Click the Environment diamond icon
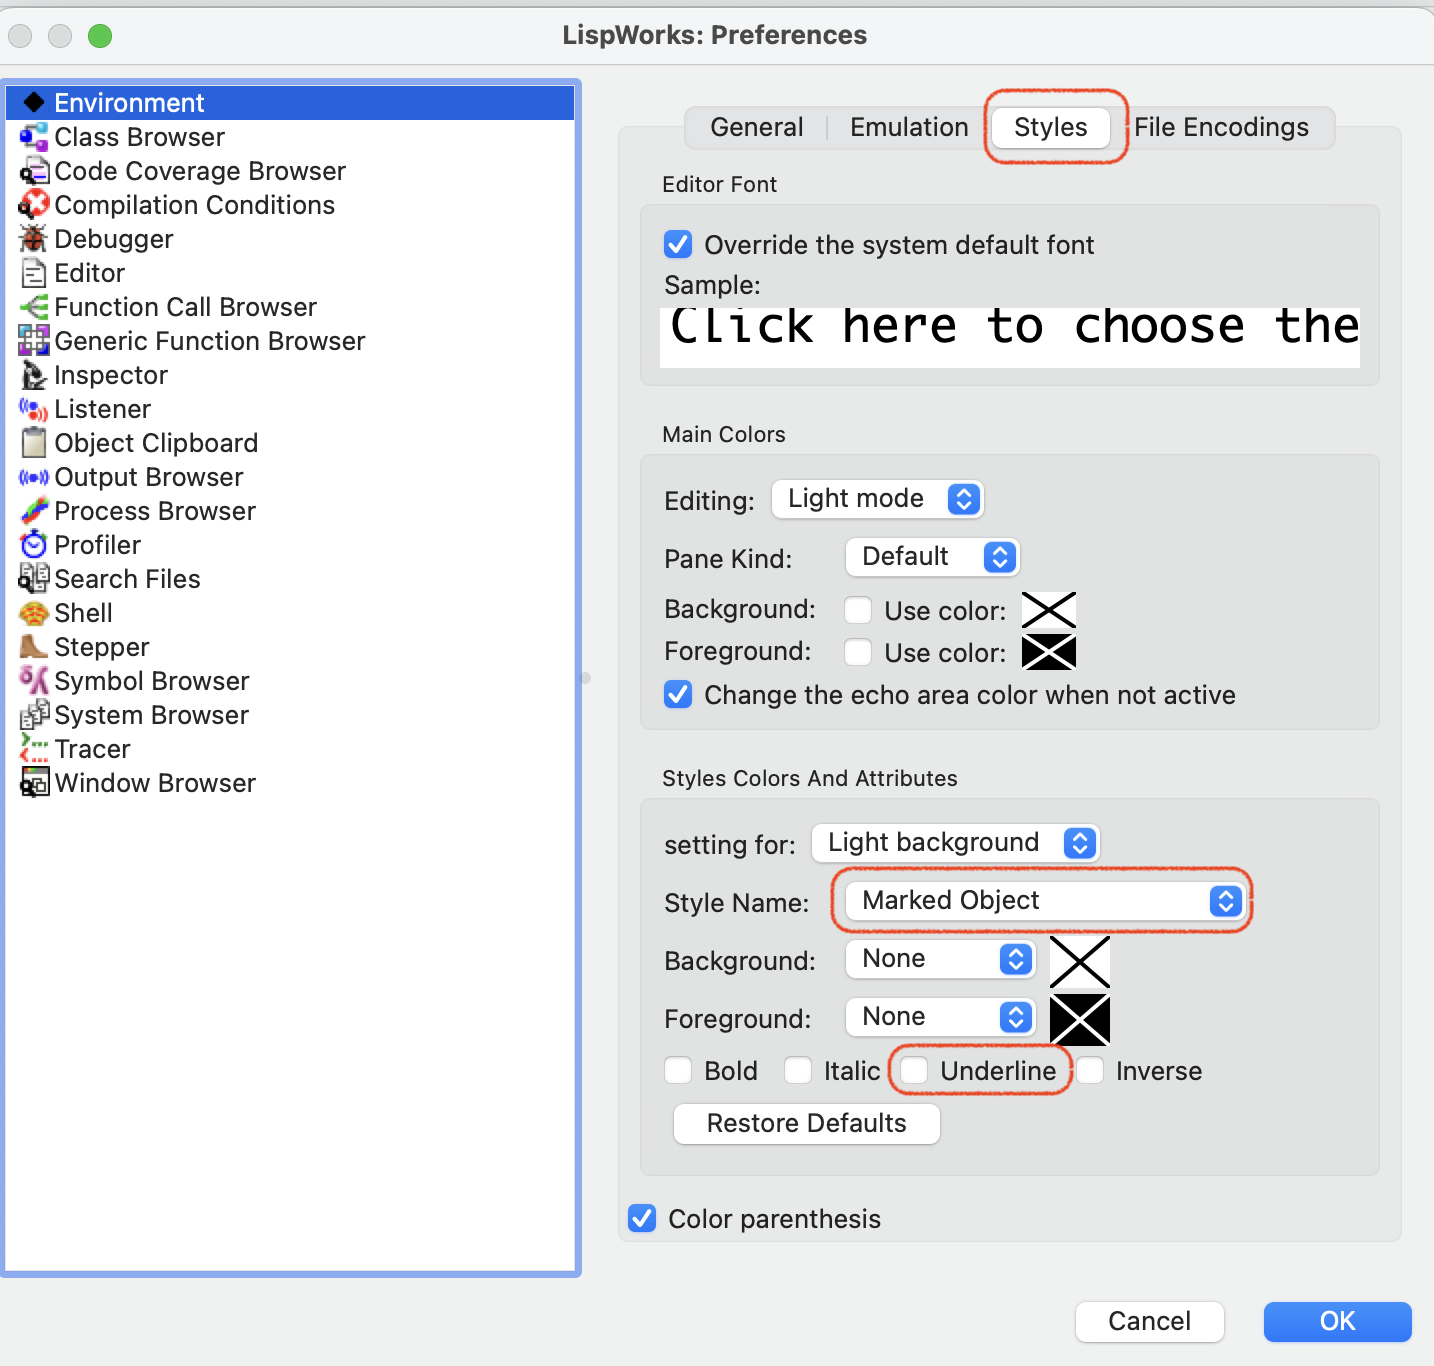Screen dimensions: 1434x1366 (x=34, y=102)
